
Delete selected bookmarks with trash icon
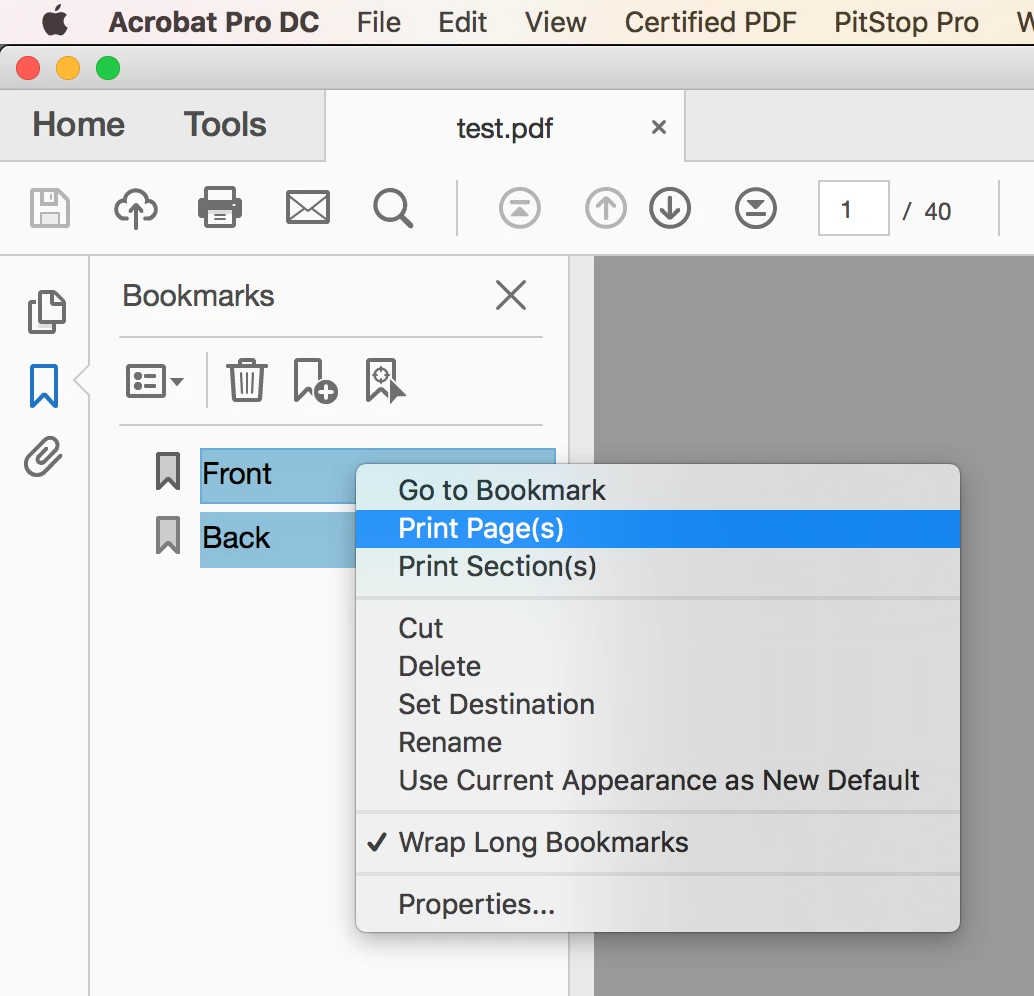tap(247, 380)
